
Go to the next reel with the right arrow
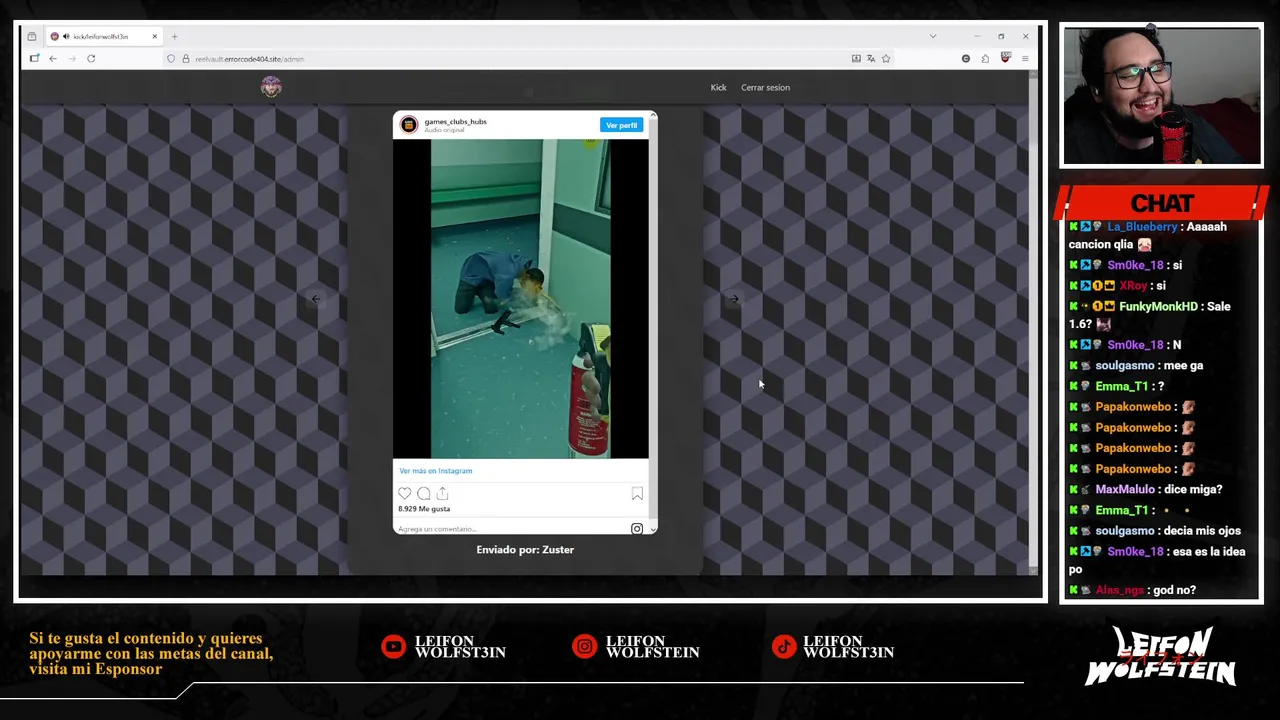734,298
